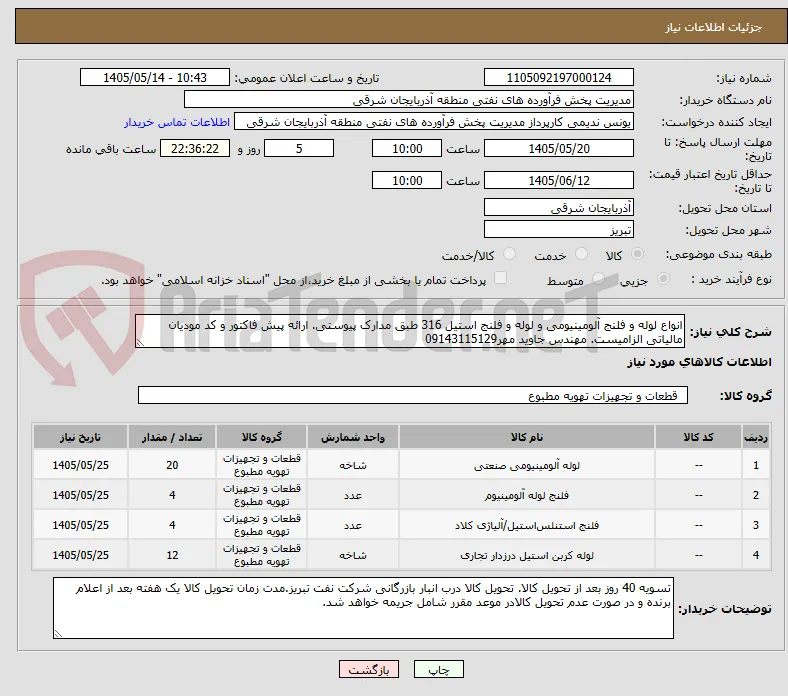Click the item name لوله کربن استیل درزدار تجاری
The height and width of the screenshot is (696, 788).
click(527, 555)
